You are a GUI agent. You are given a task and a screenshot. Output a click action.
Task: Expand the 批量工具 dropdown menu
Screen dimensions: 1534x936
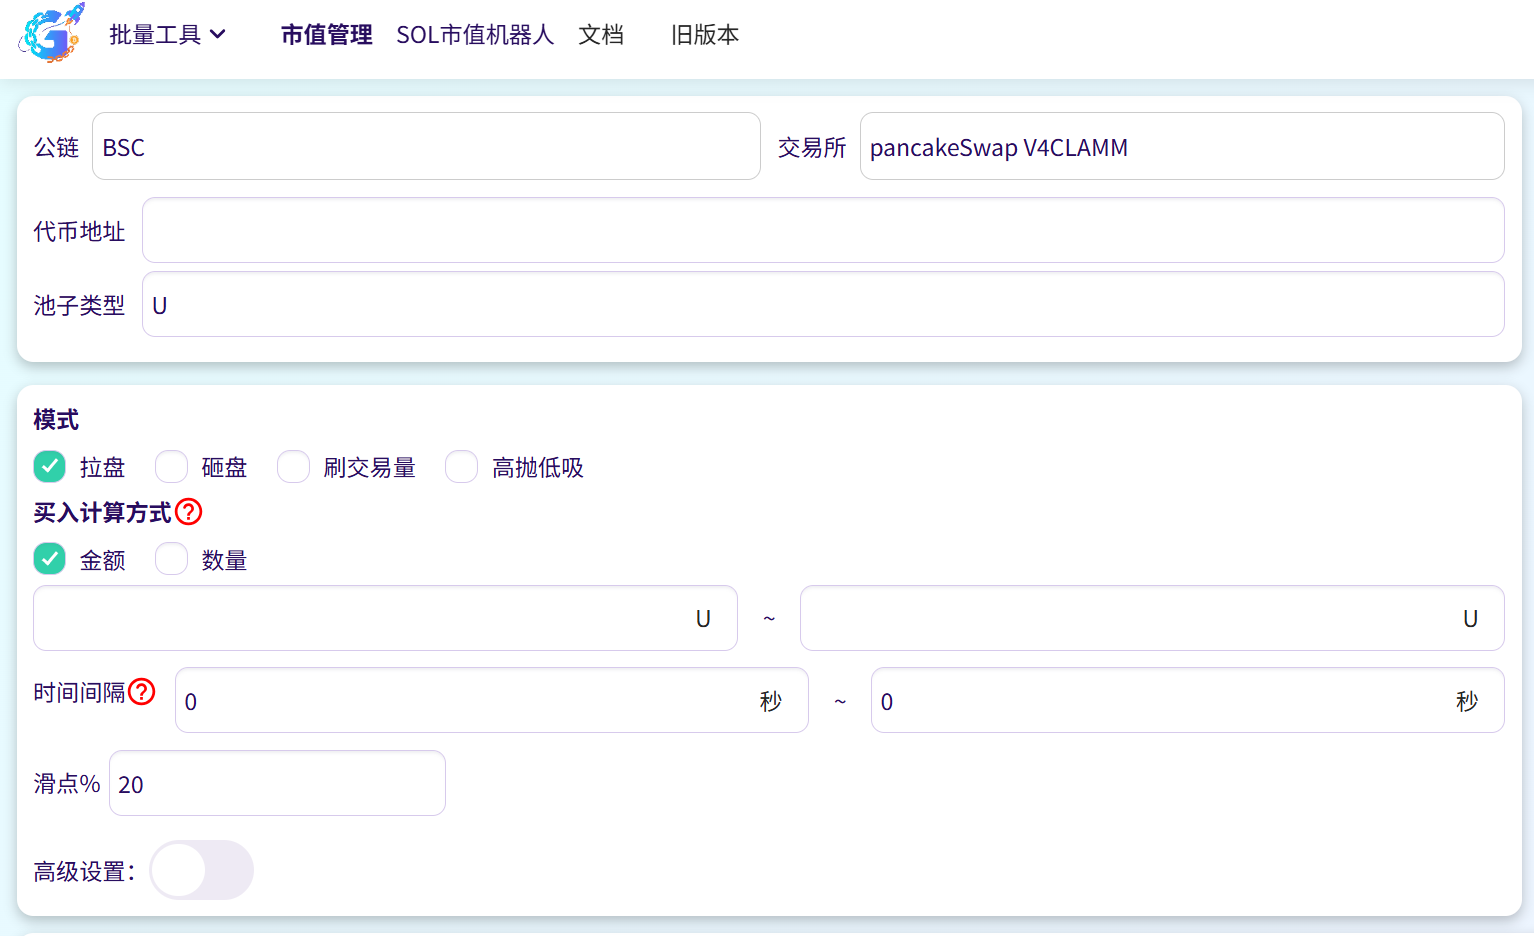click(167, 35)
